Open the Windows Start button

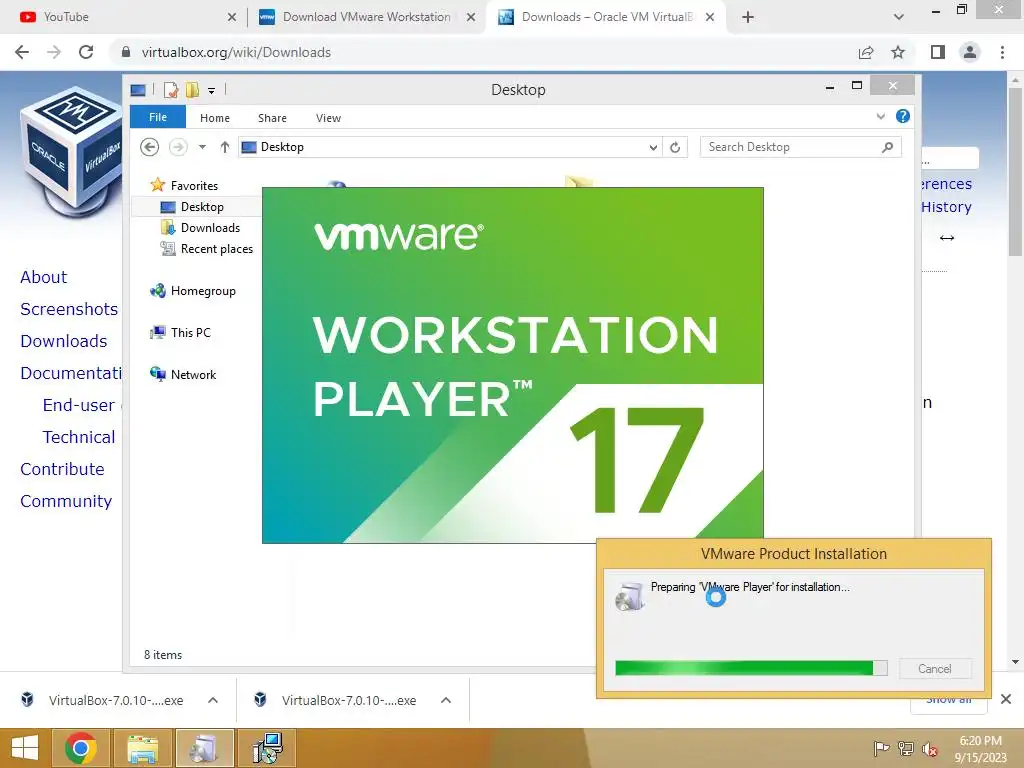[x=25, y=748]
